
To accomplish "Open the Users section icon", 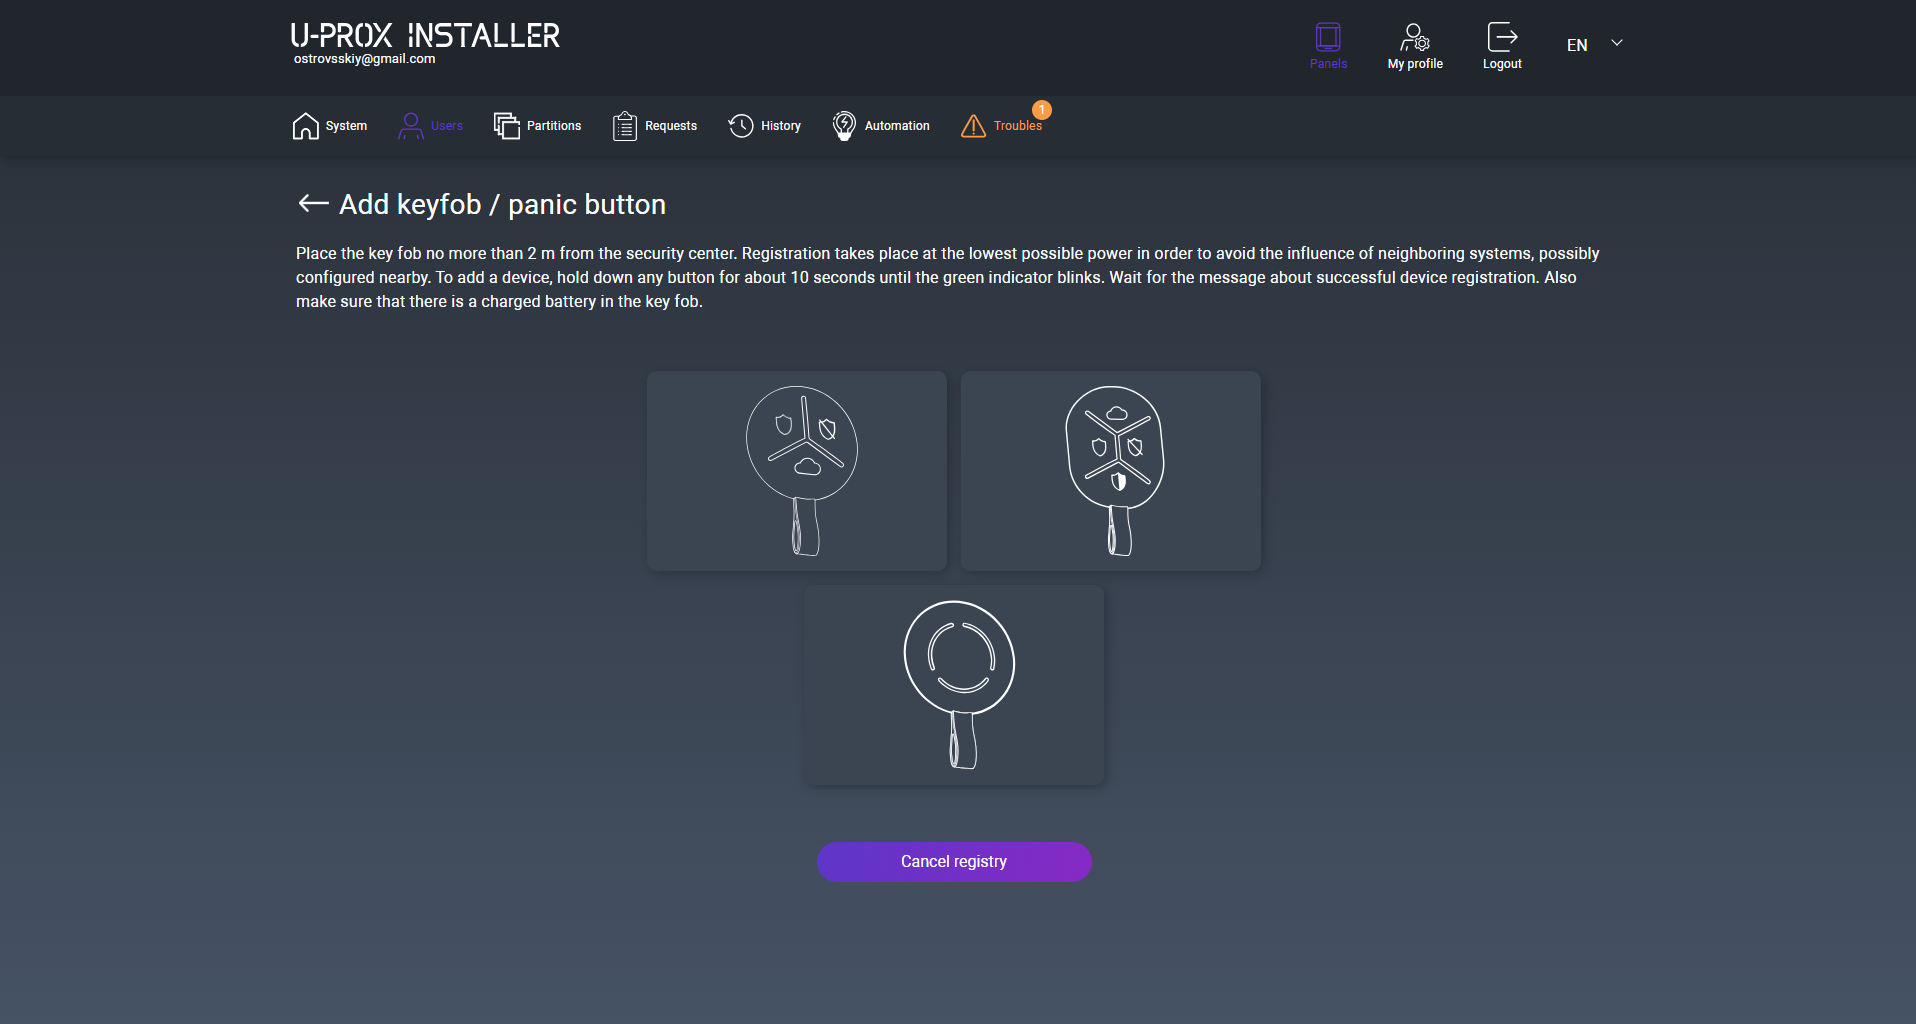I will click(410, 126).
